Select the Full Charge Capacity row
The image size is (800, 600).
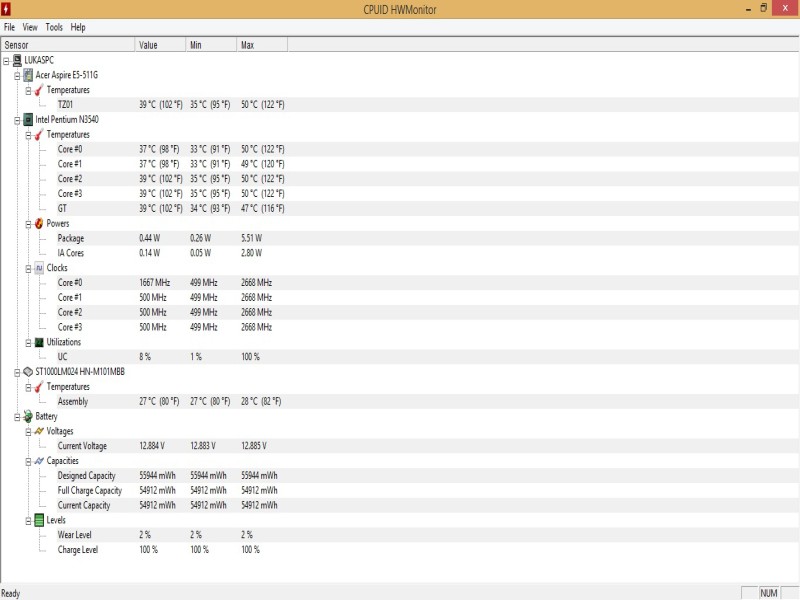pos(427,490)
